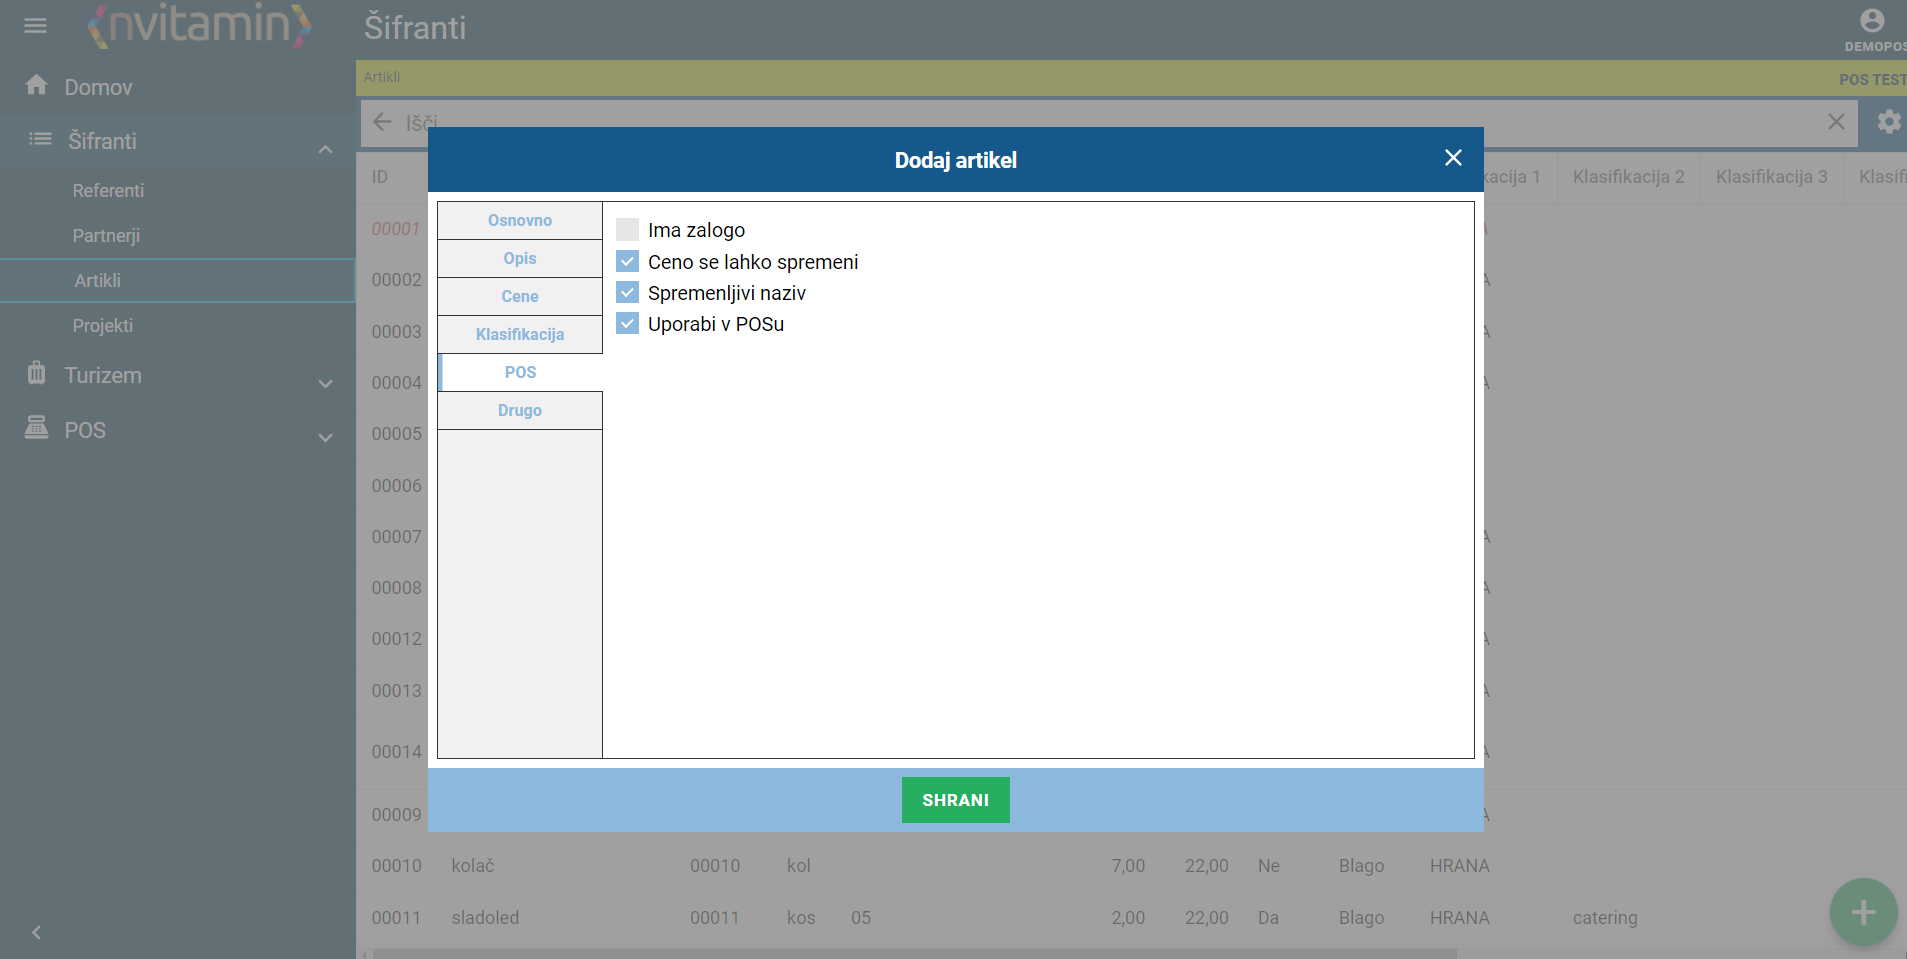Select row with ID 00009

(x=396, y=815)
